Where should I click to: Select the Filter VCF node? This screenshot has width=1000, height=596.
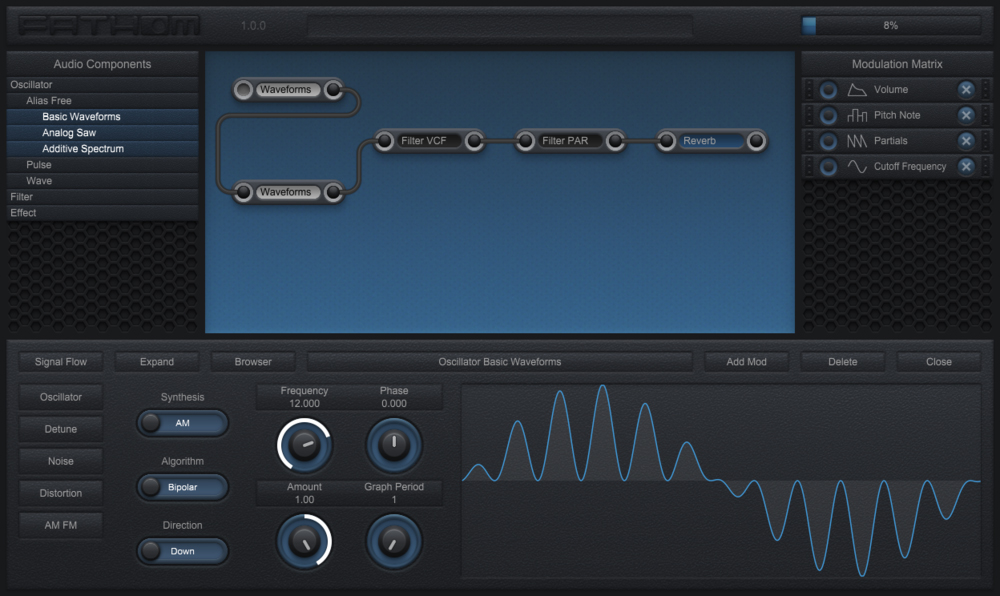(x=429, y=141)
